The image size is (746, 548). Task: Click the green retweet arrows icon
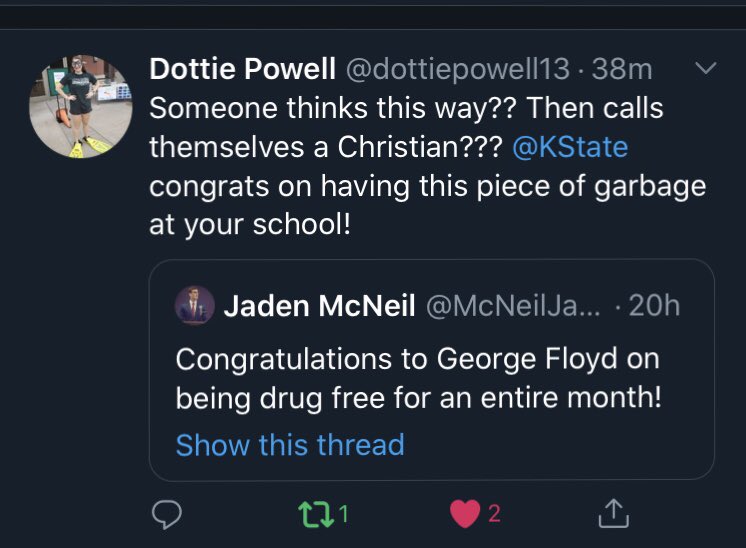pos(316,514)
